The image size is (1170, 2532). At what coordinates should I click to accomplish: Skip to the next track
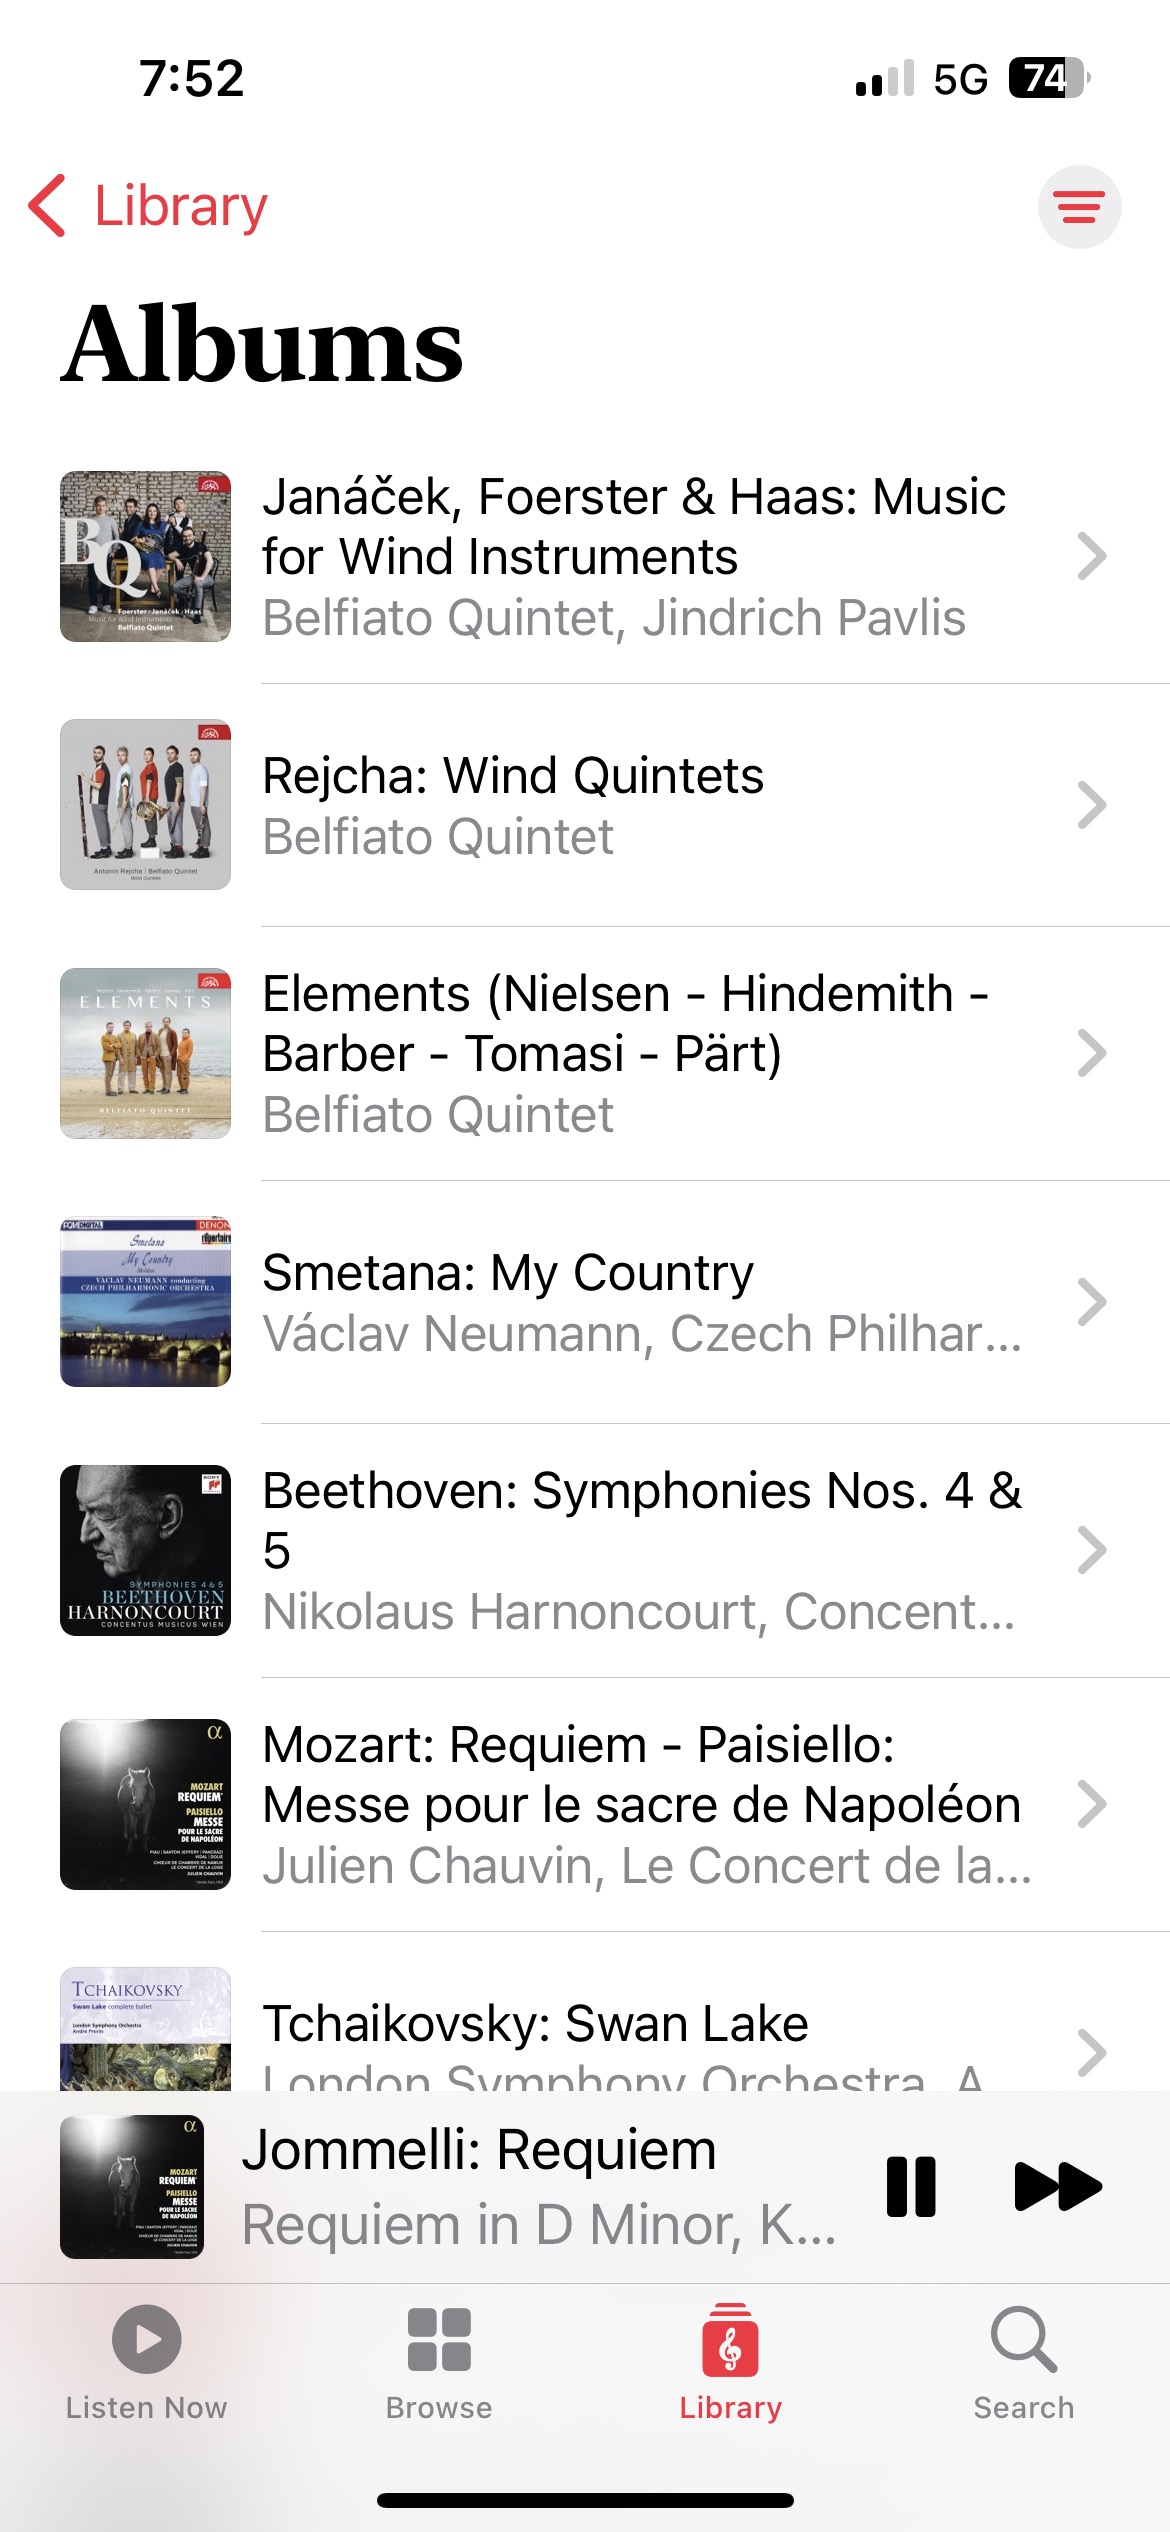click(x=1057, y=2187)
